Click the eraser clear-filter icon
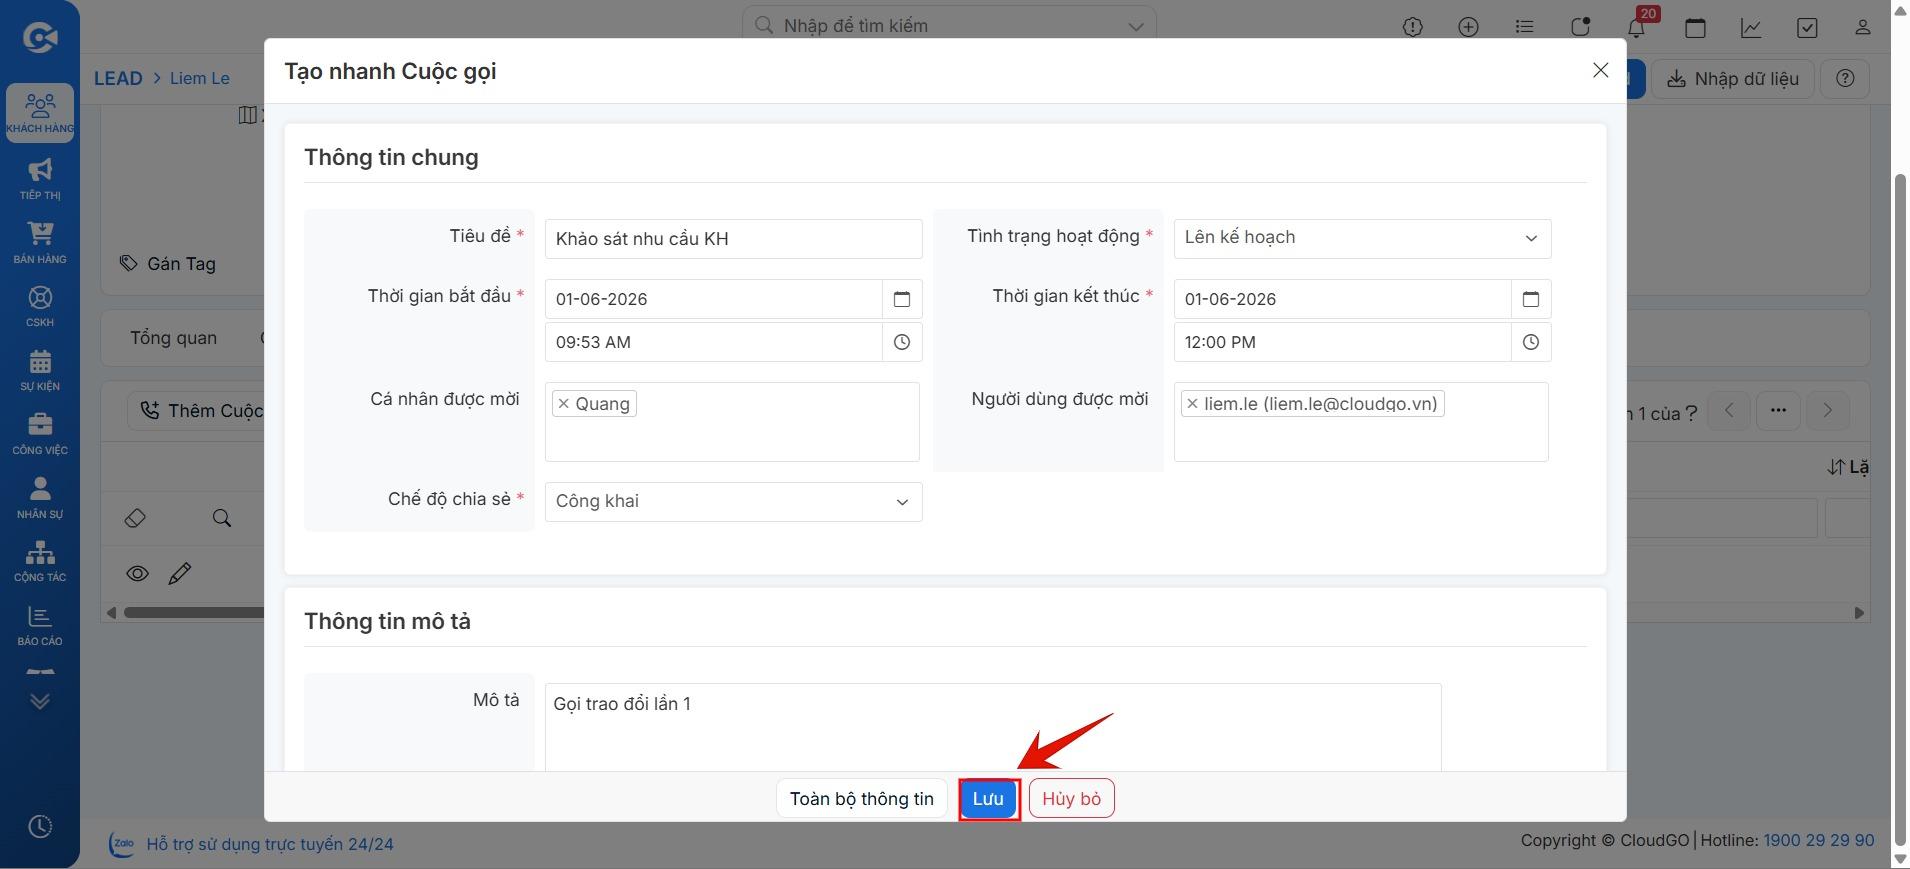 click(135, 518)
